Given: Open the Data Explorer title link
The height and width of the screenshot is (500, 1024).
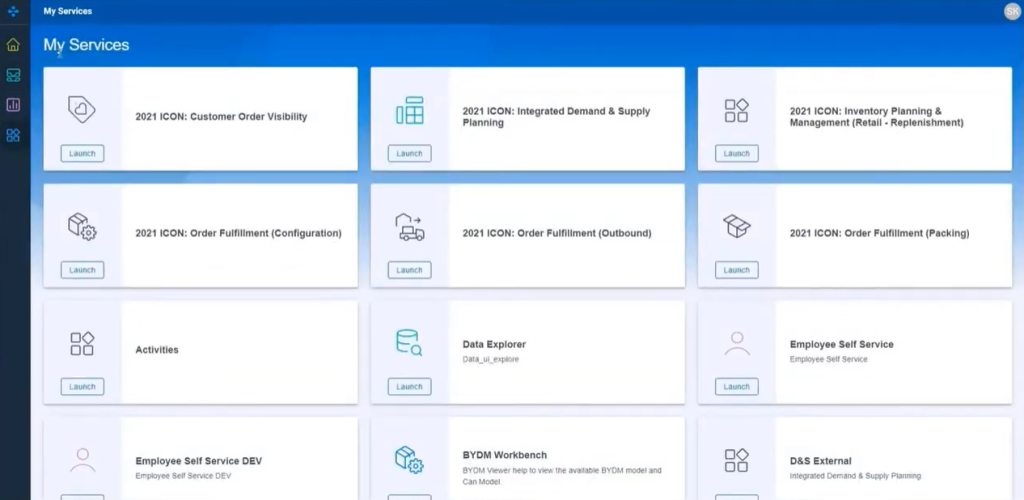Looking at the screenshot, I should (494, 344).
